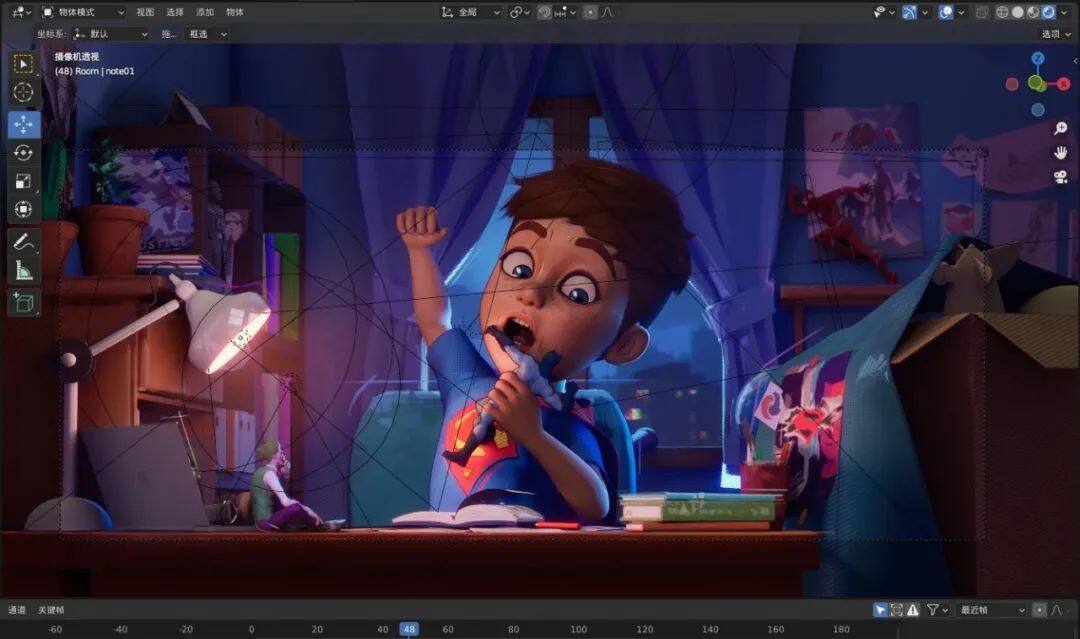Image resolution: width=1080 pixels, height=639 pixels.
Task: Open the object visibility and selectability dropdown
Action: [883, 12]
